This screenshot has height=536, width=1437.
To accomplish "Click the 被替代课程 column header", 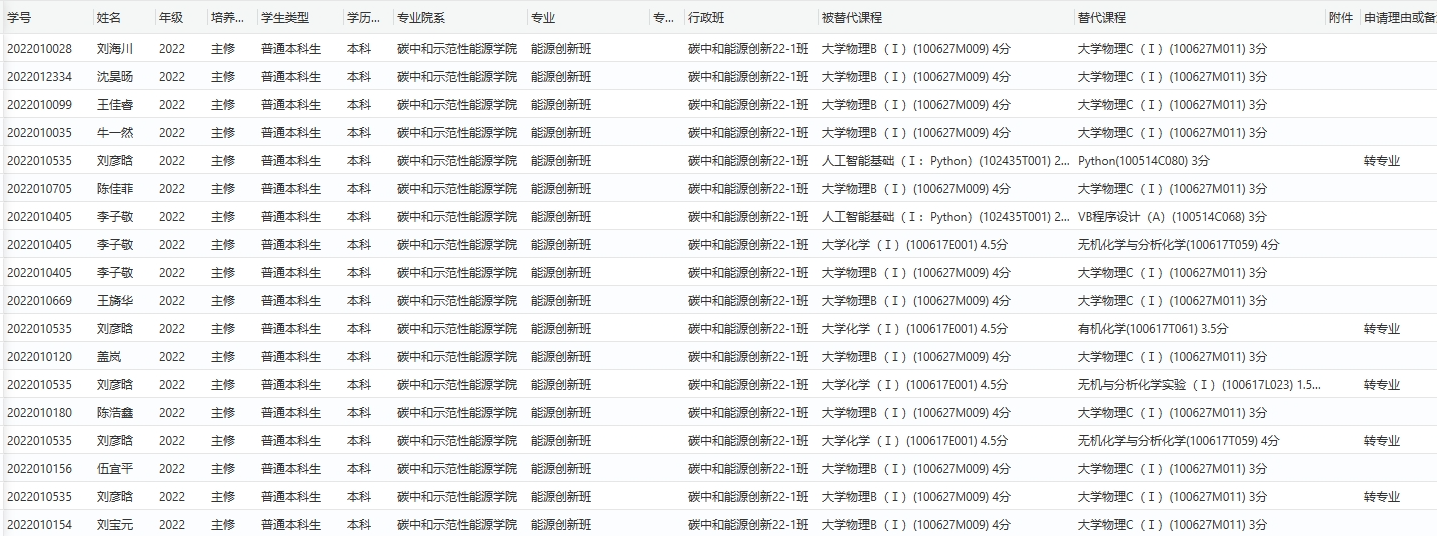I will pos(851,18).
